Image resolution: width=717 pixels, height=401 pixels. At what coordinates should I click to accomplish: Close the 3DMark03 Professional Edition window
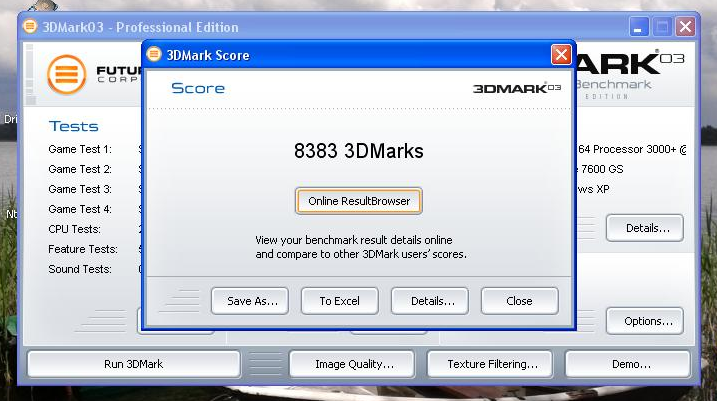click(685, 27)
